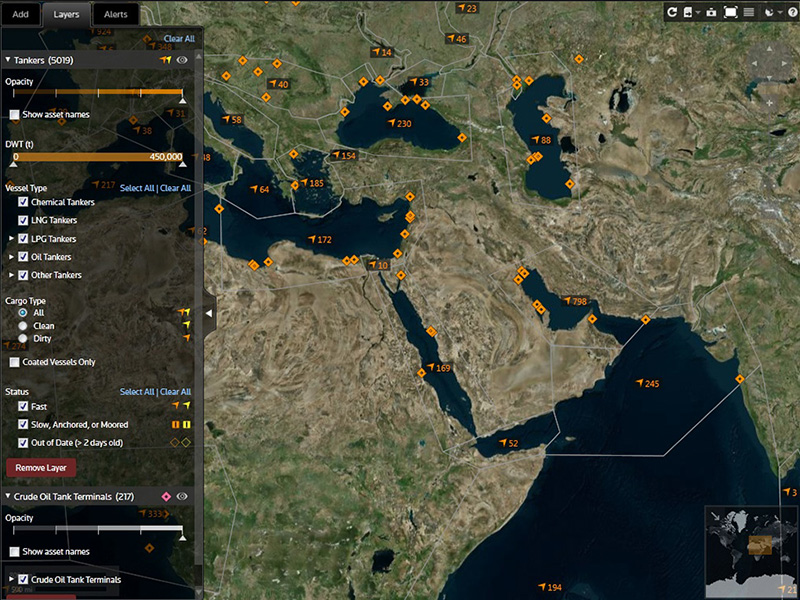The width and height of the screenshot is (800, 600).
Task: Hide the Tankers layer visibility
Action: 184,60
